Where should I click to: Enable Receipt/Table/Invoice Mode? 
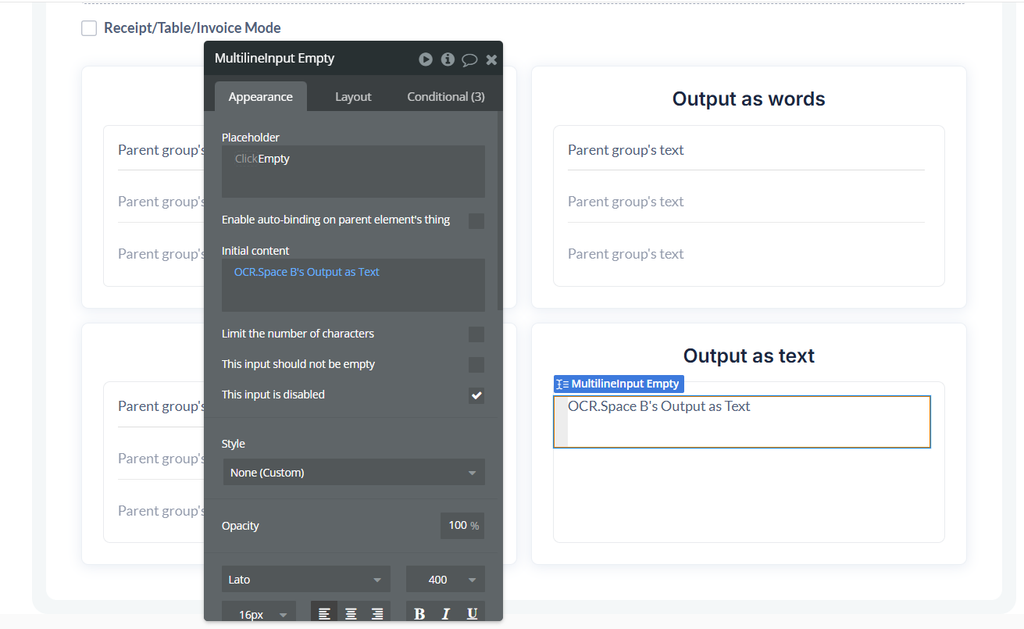tap(88, 28)
